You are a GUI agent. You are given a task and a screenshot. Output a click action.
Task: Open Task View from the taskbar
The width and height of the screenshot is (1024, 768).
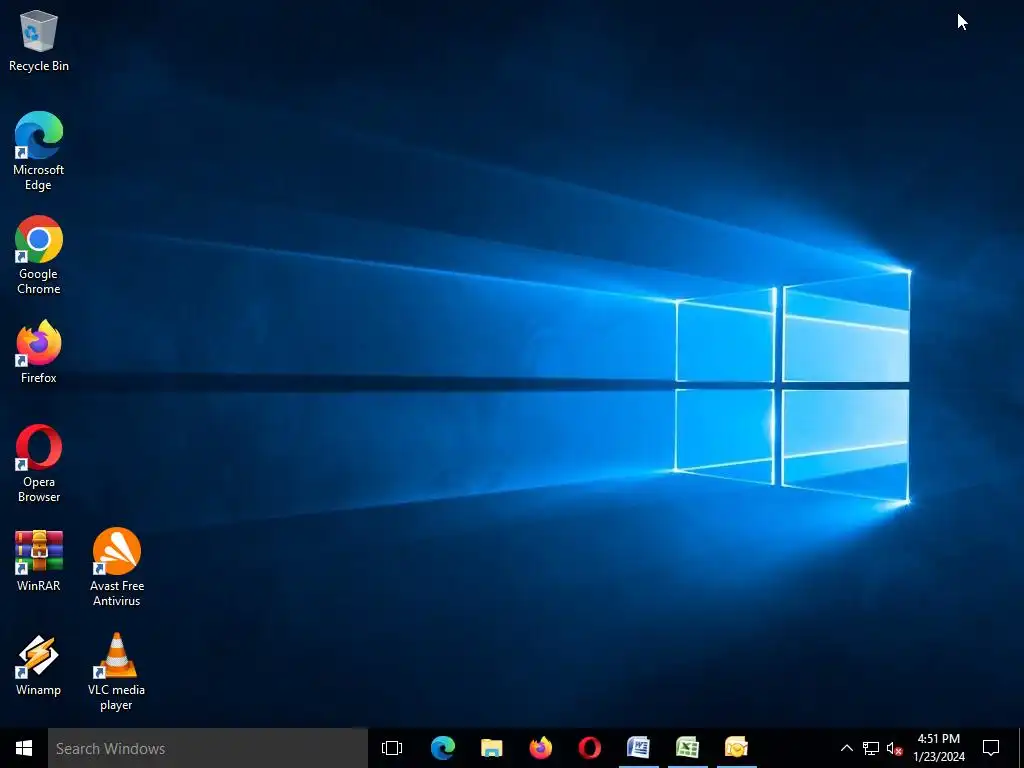tap(392, 748)
